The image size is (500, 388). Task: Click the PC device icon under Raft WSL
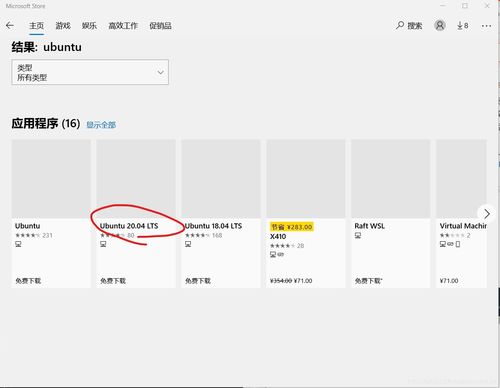coord(358,236)
